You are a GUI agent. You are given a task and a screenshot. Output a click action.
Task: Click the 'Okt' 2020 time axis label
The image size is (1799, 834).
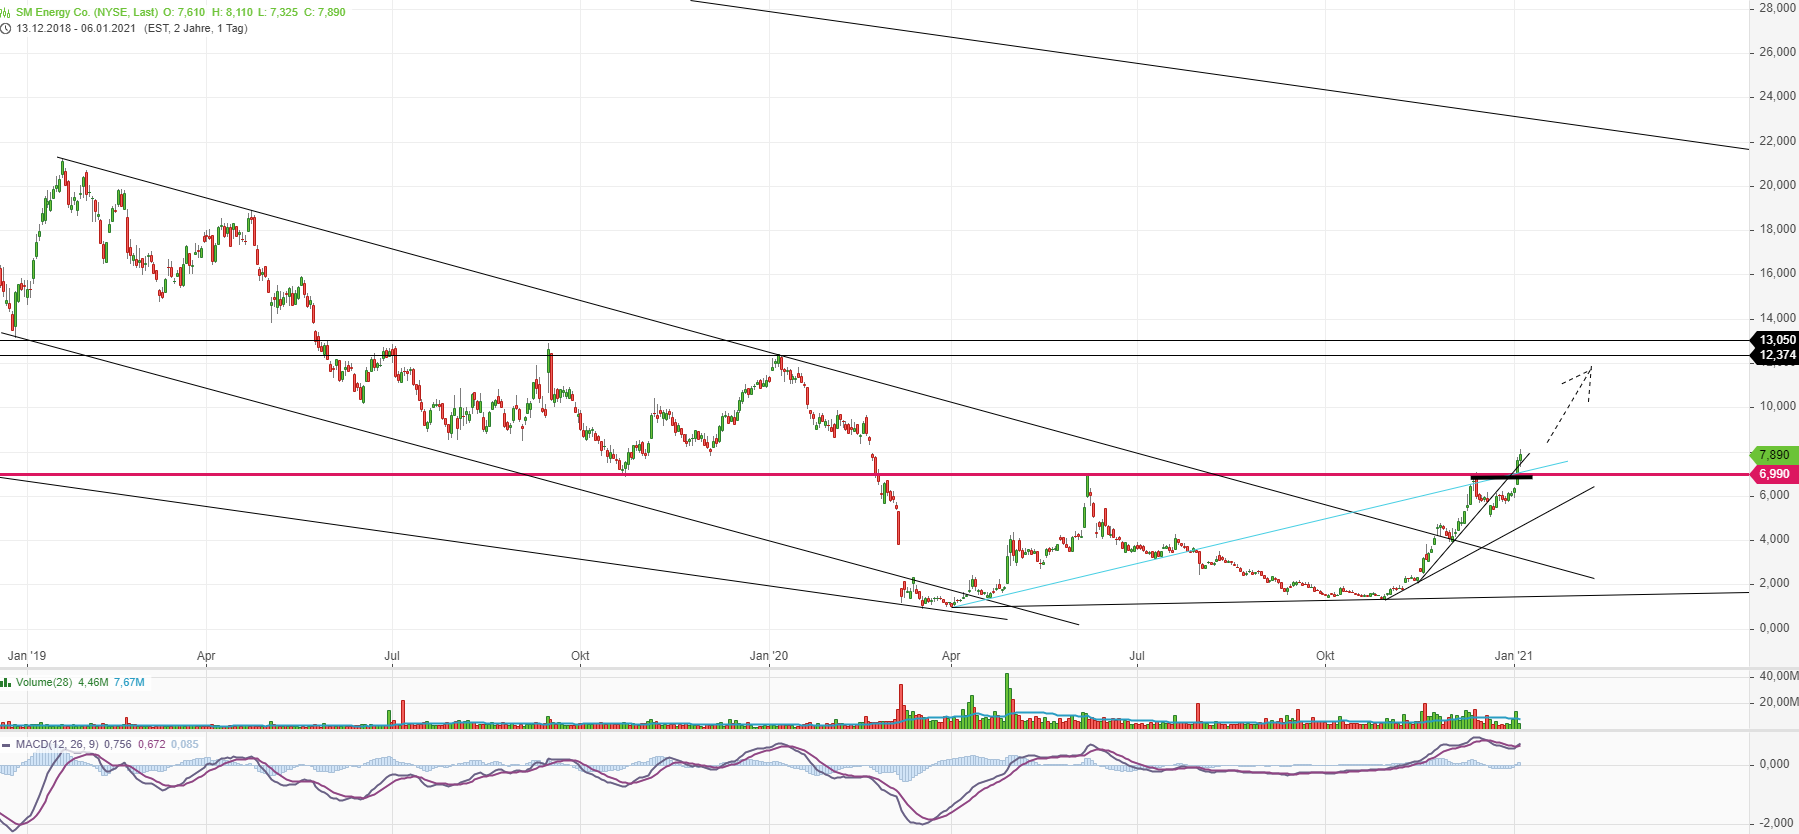click(x=1325, y=656)
